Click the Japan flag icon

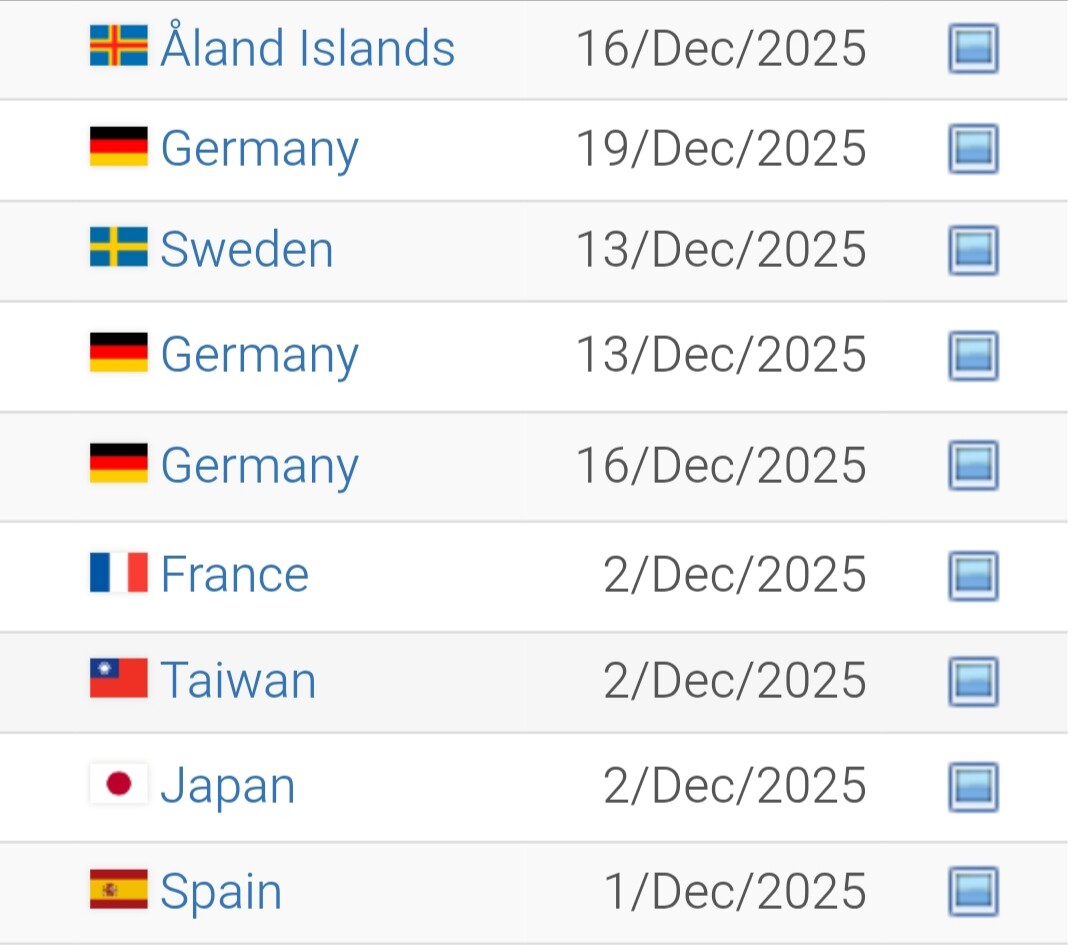pyautogui.click(x=119, y=784)
